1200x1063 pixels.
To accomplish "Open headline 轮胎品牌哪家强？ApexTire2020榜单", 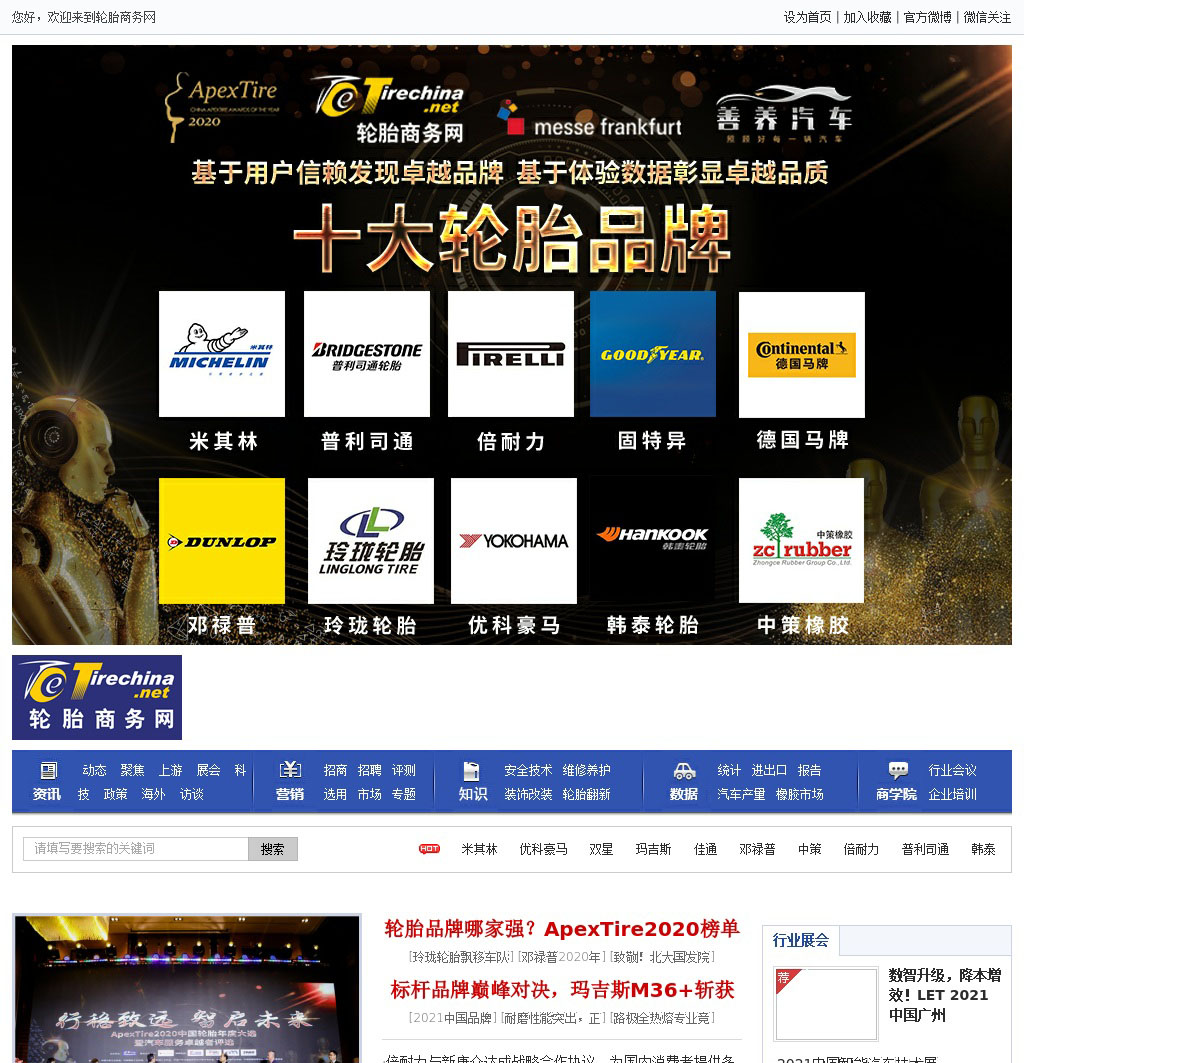I will click(x=562, y=929).
